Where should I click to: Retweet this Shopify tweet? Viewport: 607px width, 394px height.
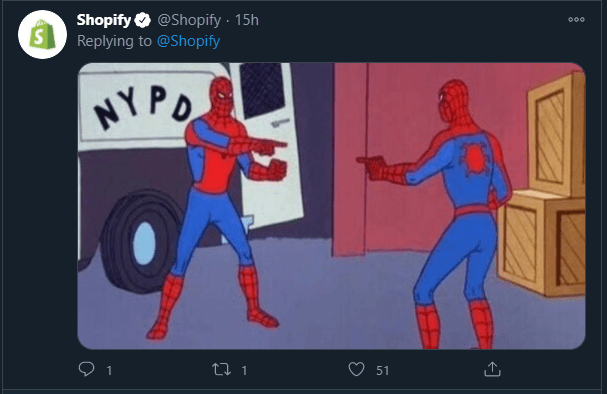pos(221,370)
